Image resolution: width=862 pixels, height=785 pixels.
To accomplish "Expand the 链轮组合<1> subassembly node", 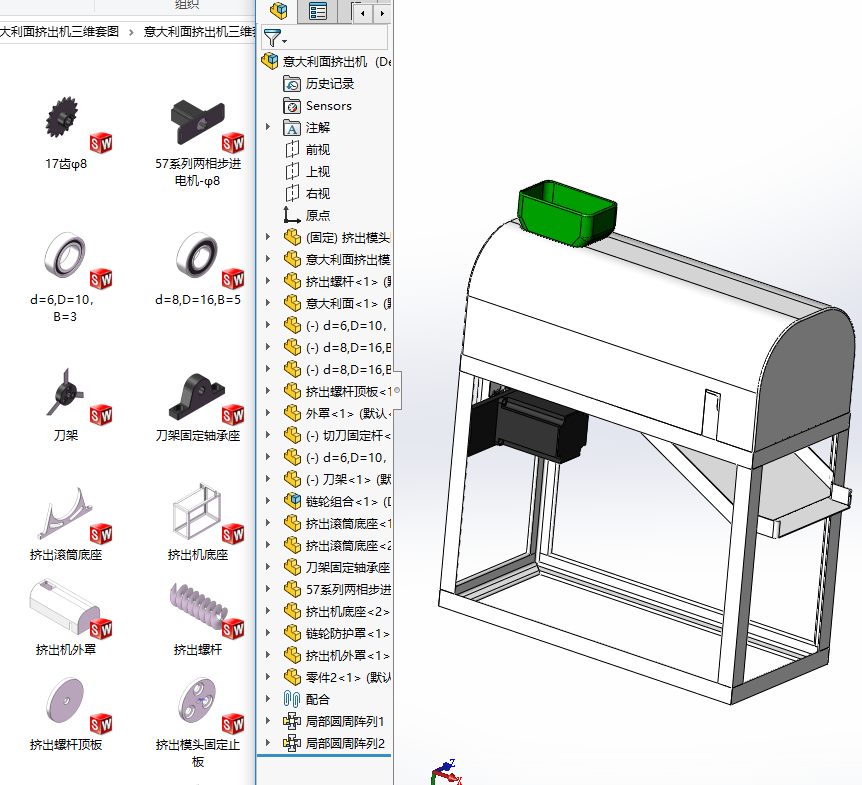I will click(x=268, y=501).
